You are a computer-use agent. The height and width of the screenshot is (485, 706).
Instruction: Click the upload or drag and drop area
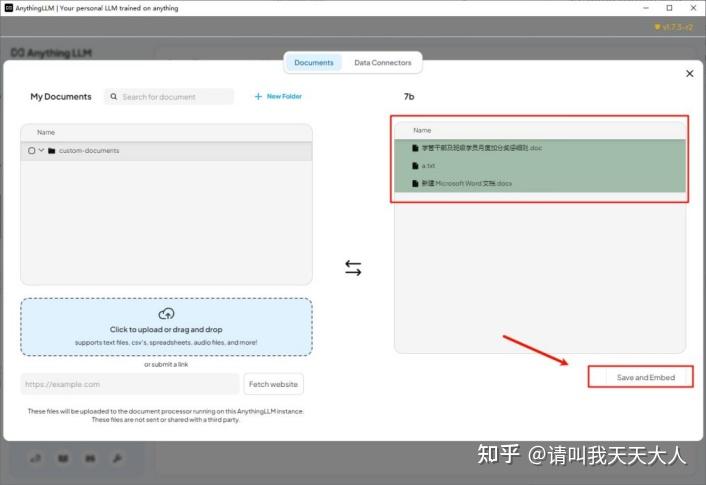point(166,327)
